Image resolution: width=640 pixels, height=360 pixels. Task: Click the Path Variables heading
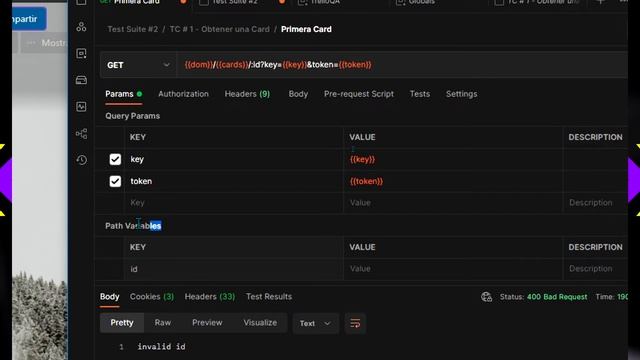(x=133, y=226)
